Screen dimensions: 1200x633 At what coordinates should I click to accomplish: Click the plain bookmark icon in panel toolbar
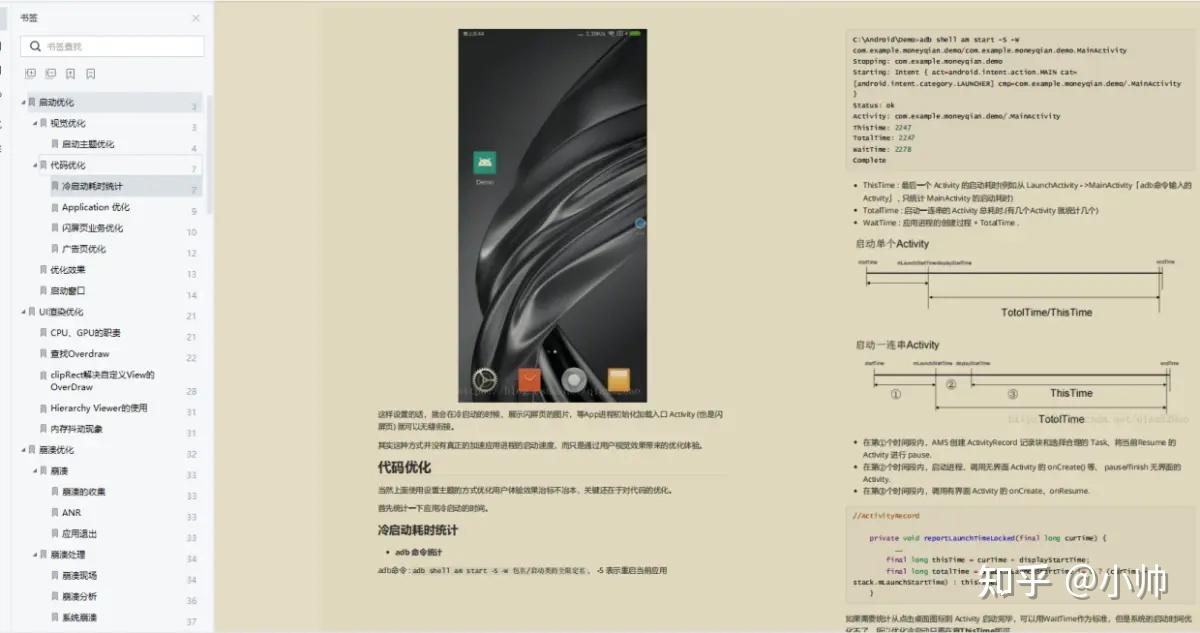point(91,73)
